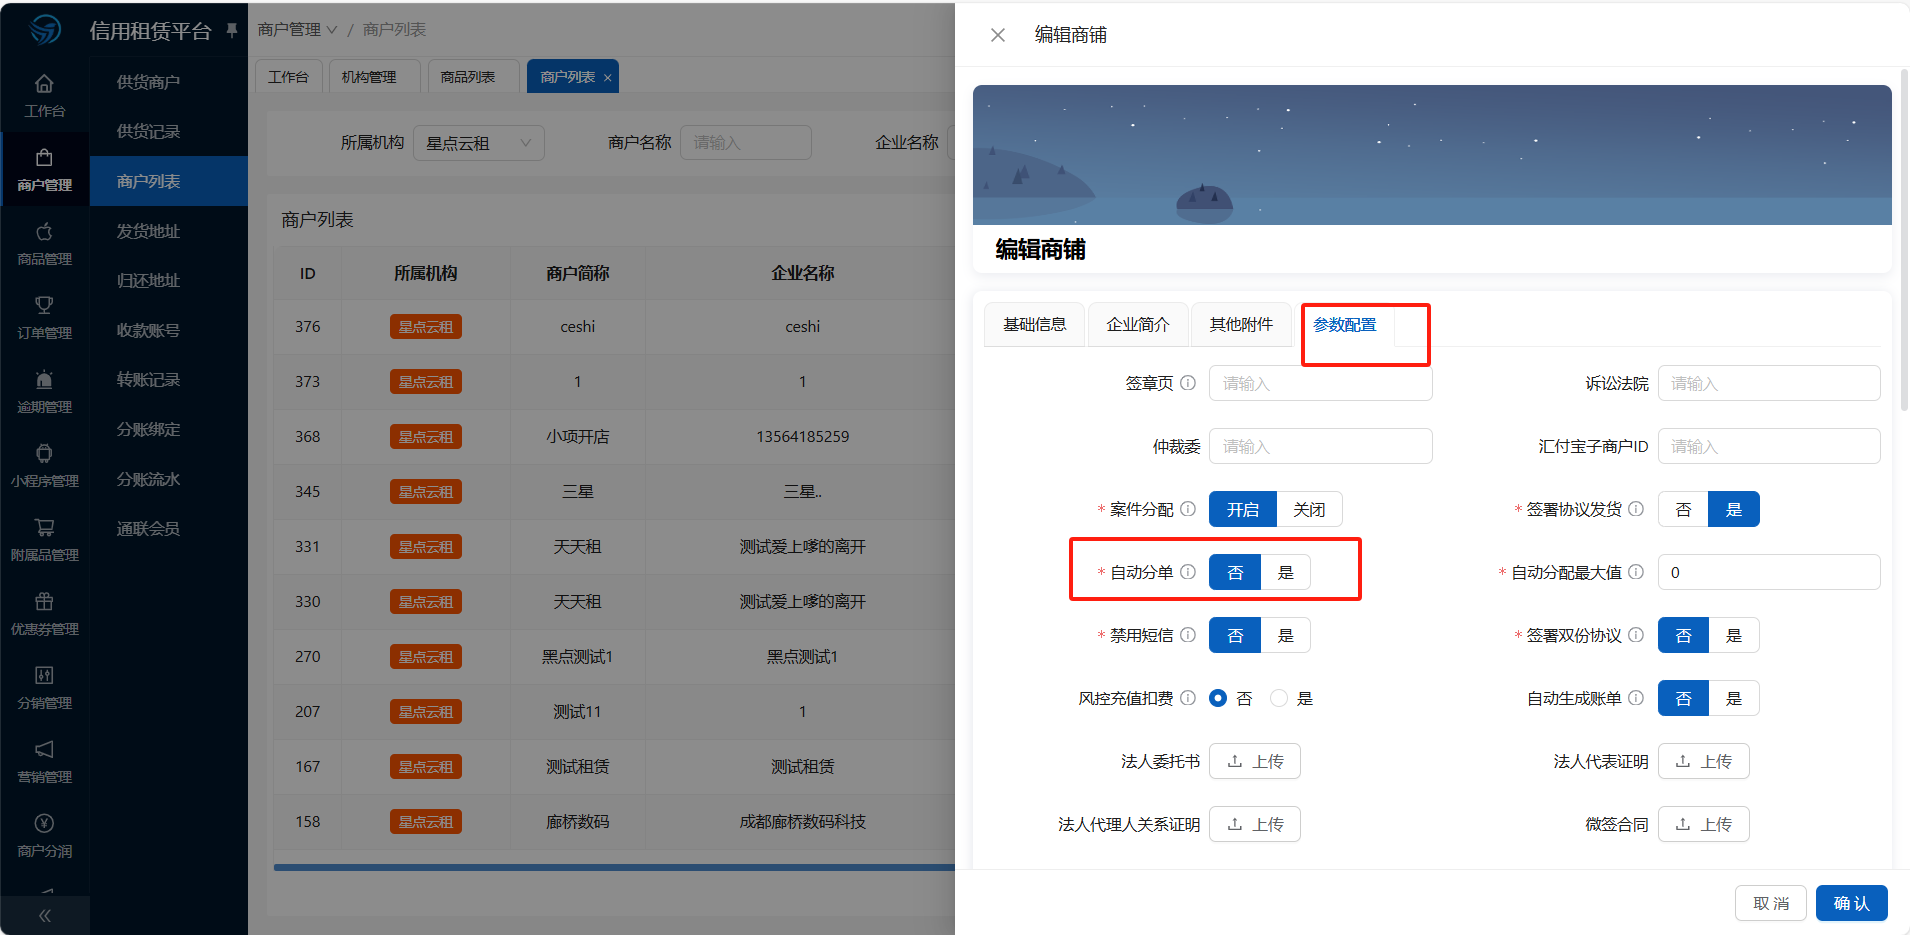Image resolution: width=1910 pixels, height=935 pixels.
Task: Set 签署协议发货 to 否
Action: (x=1683, y=509)
